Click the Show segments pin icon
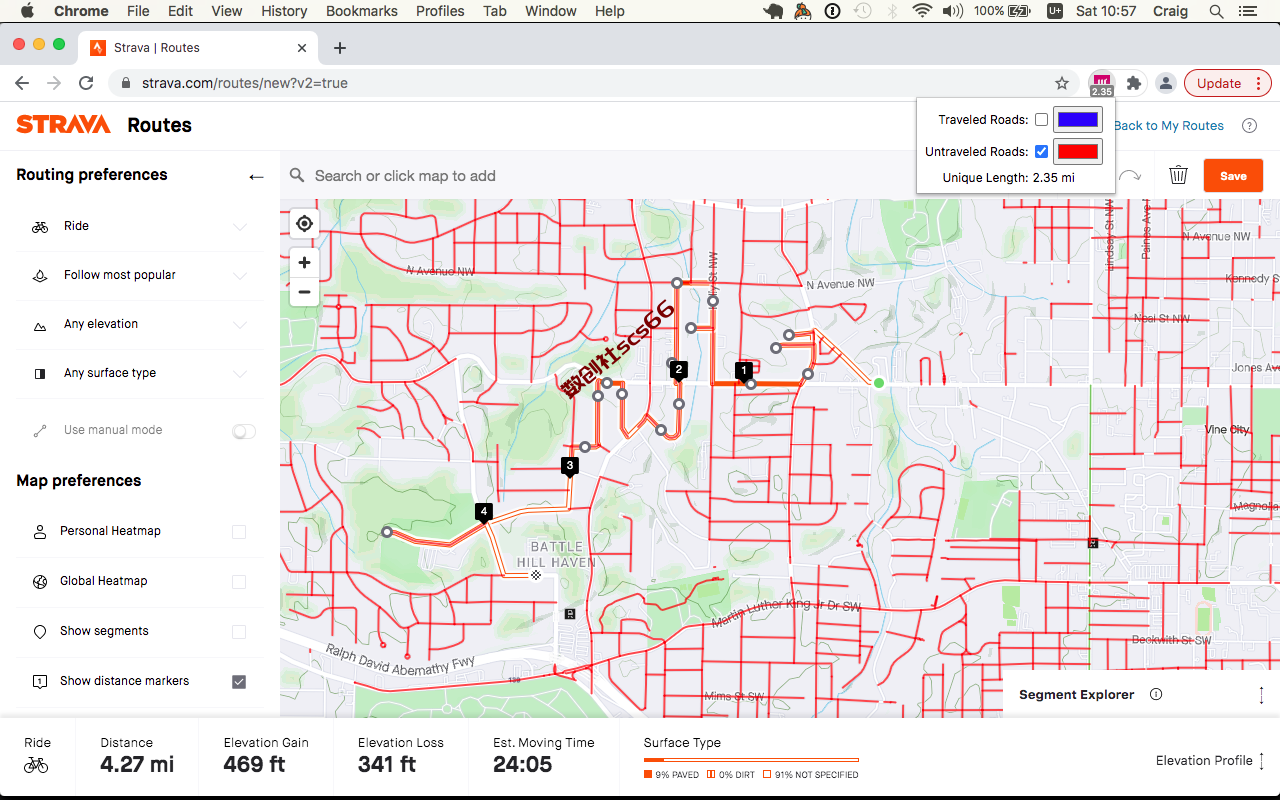Screen dimensions: 1280x800 click(x=40, y=632)
